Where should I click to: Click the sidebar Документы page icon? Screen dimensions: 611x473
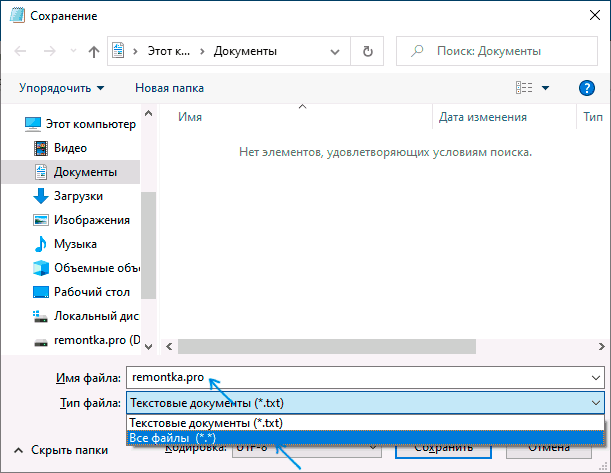pyautogui.click(x=41, y=172)
